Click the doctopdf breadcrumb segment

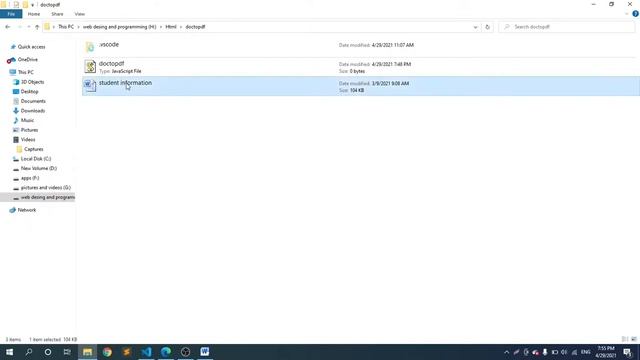click(195, 27)
